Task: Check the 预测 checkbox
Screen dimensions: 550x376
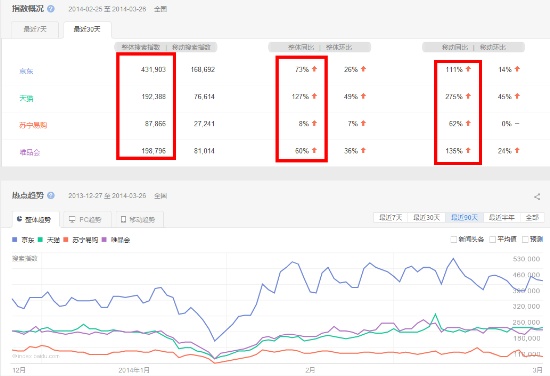Action: (x=525, y=240)
